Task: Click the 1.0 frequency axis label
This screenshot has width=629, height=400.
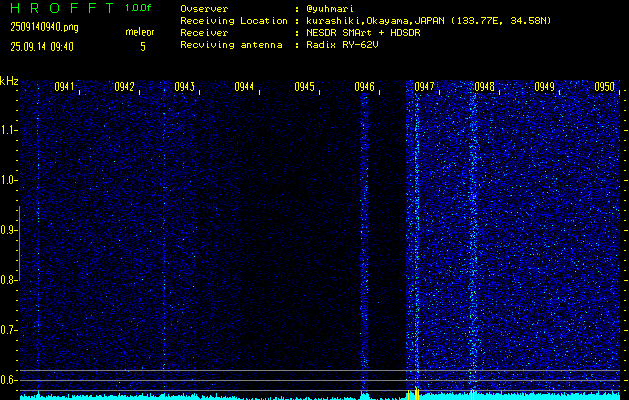Action: tap(8, 181)
